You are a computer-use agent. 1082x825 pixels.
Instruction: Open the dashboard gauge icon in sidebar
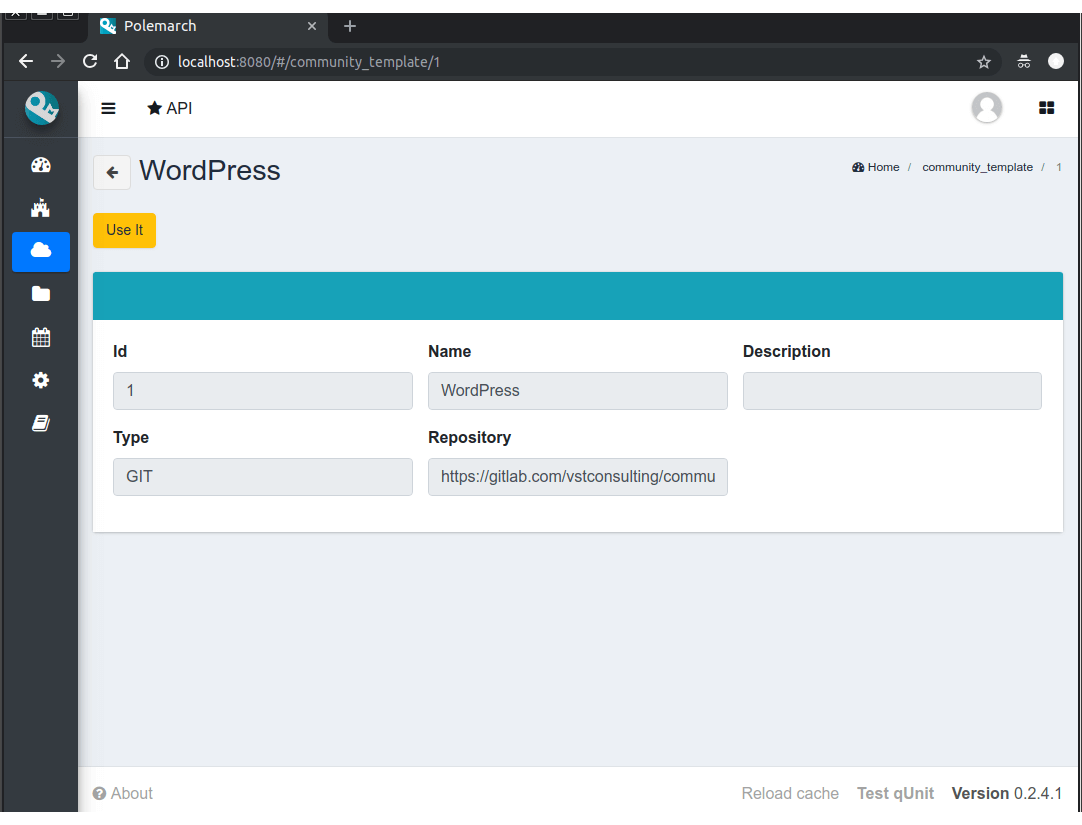tap(41, 165)
